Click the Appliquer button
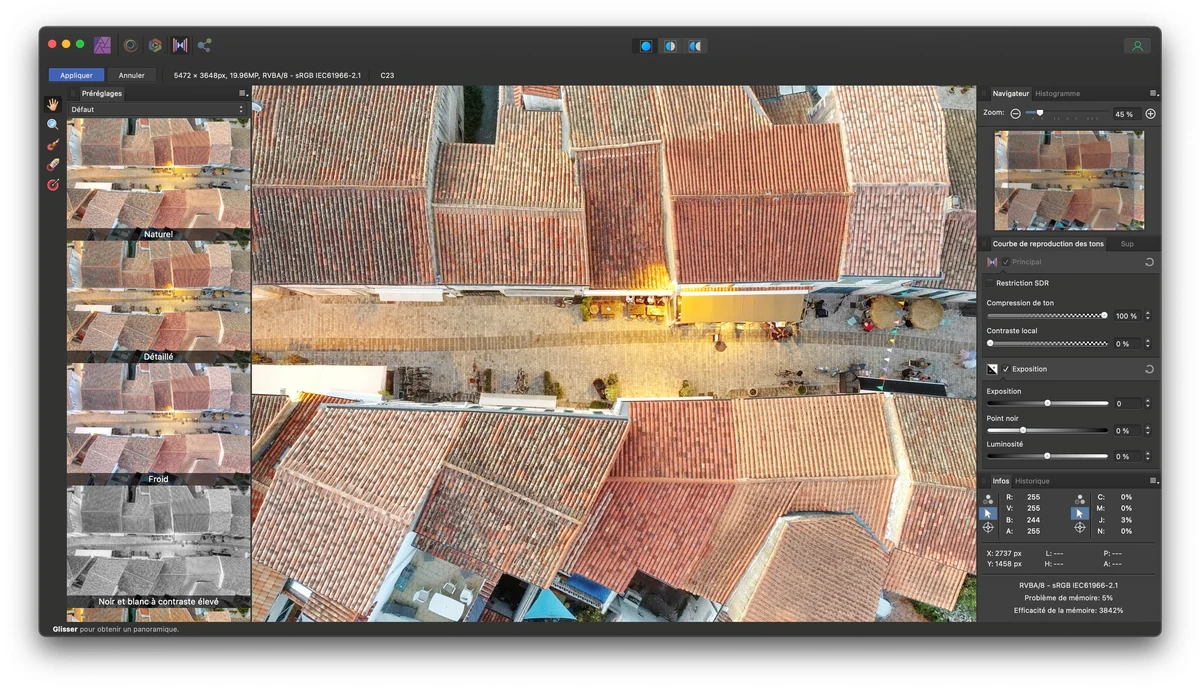Screen dimensions: 1200x688 coord(76,75)
